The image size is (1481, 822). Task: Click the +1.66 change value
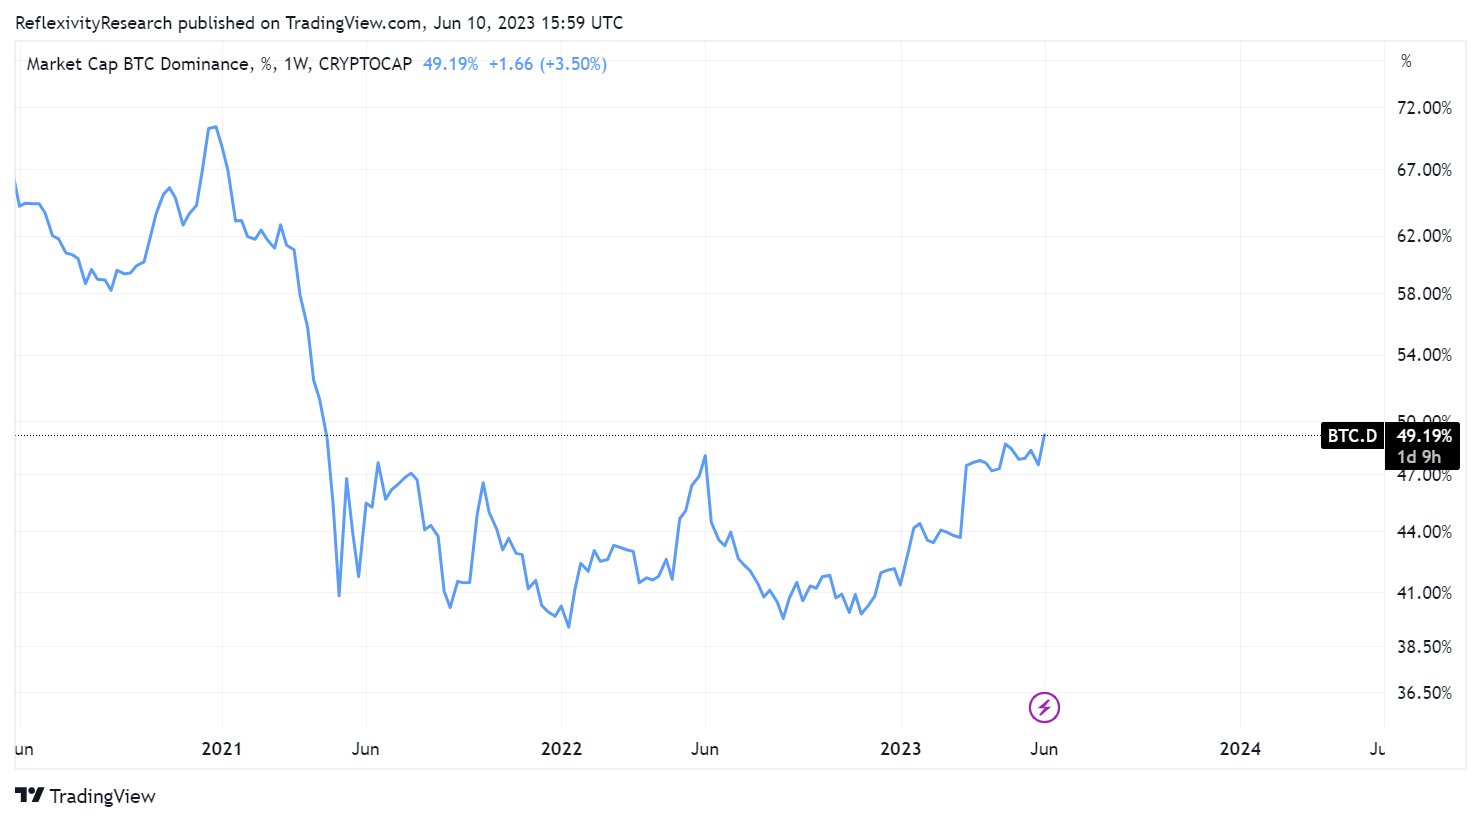coord(511,64)
